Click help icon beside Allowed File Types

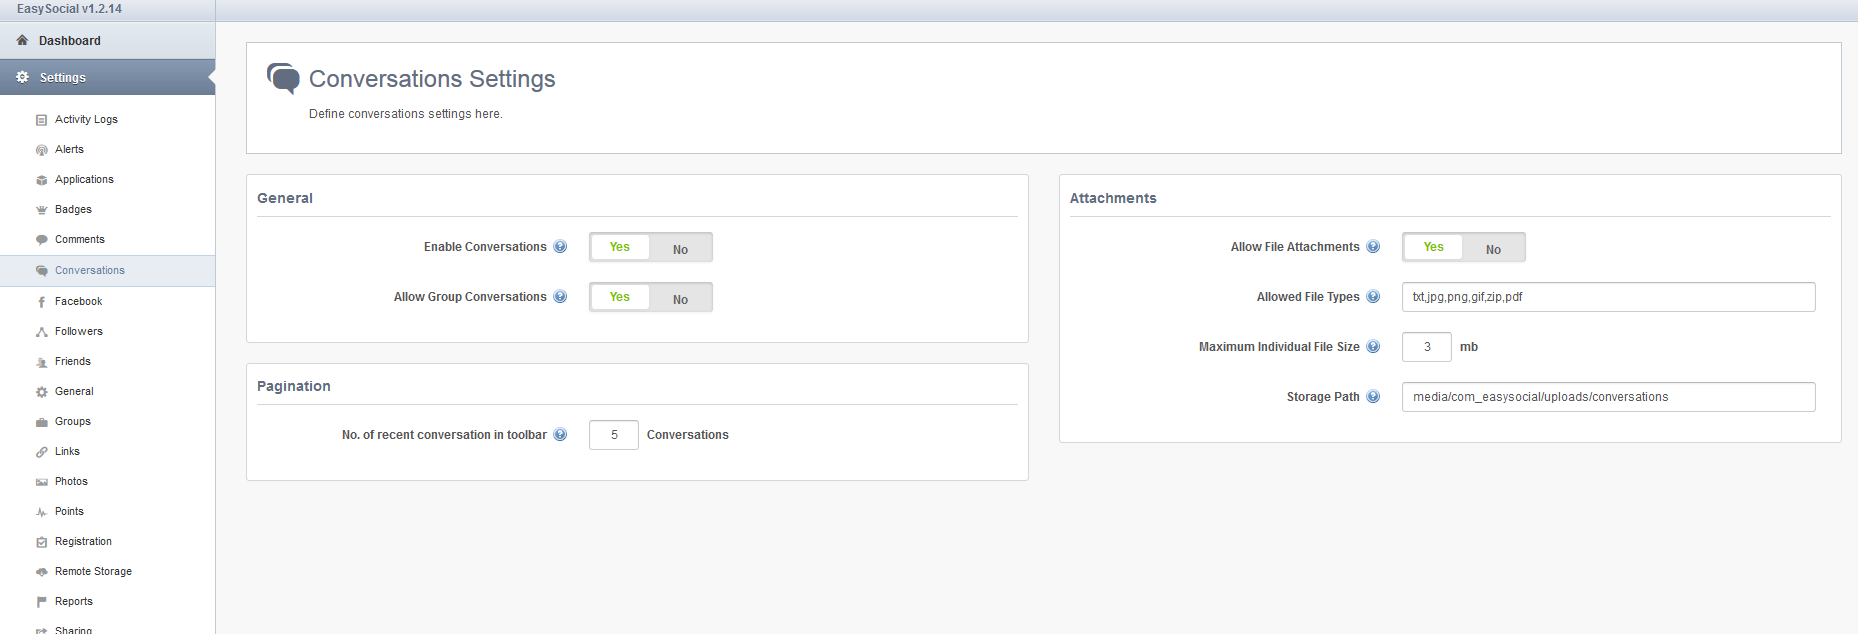click(x=1373, y=297)
